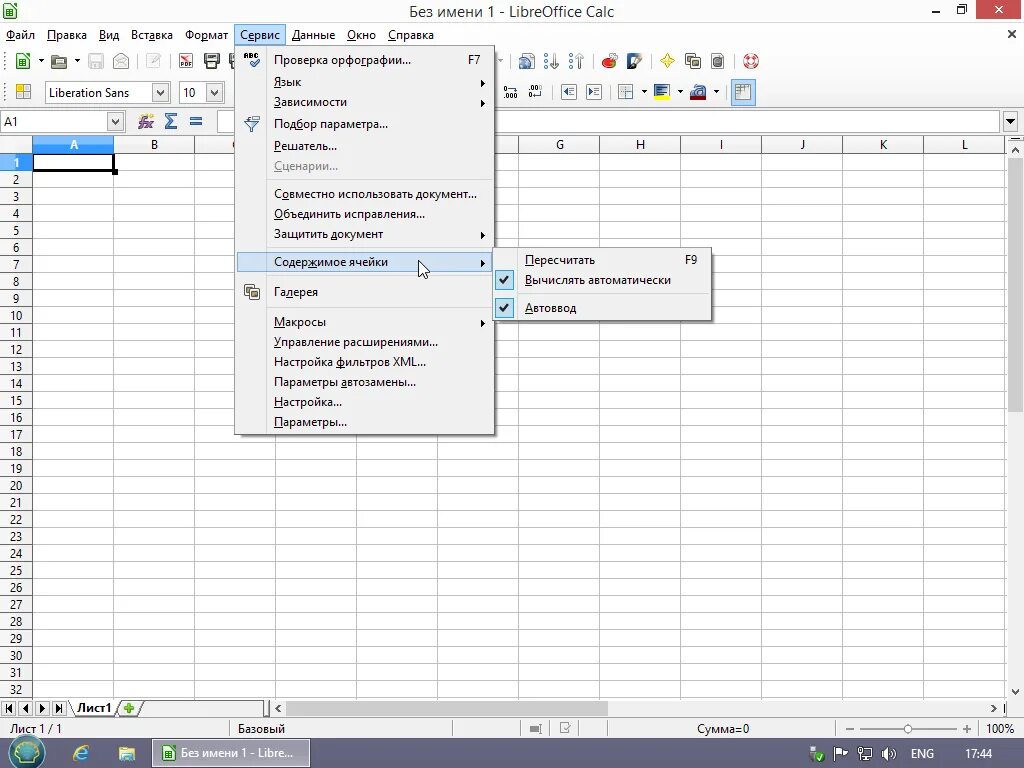
Task: Select the Лист1 sheet tab
Action: click(x=94, y=708)
